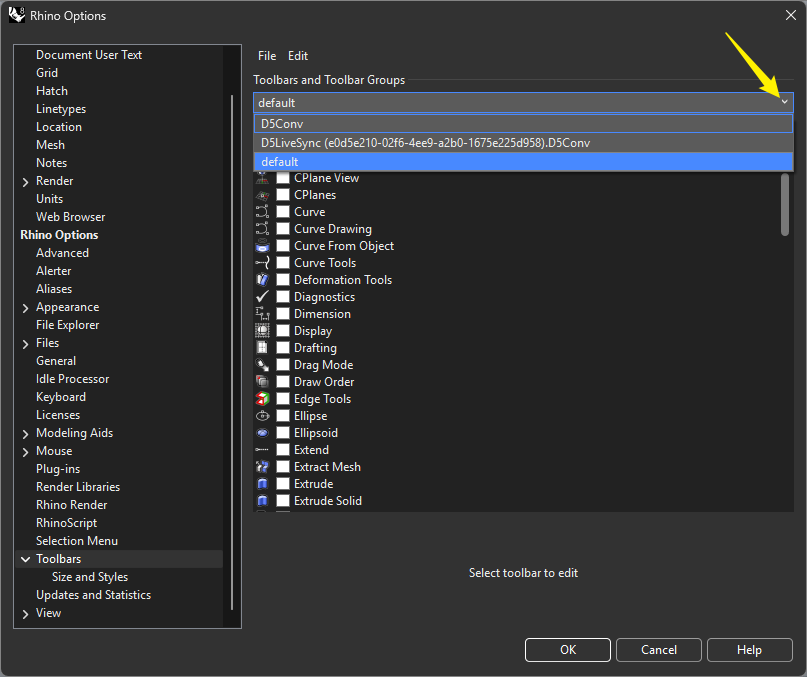
Task: Click the options tree scrollbar
Action: click(232, 352)
